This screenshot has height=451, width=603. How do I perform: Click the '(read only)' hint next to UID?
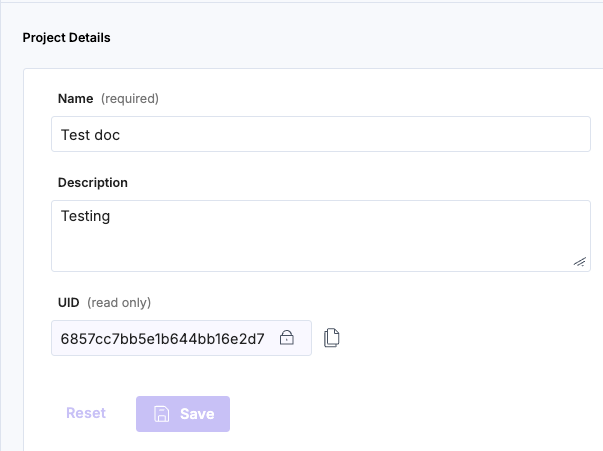(119, 302)
